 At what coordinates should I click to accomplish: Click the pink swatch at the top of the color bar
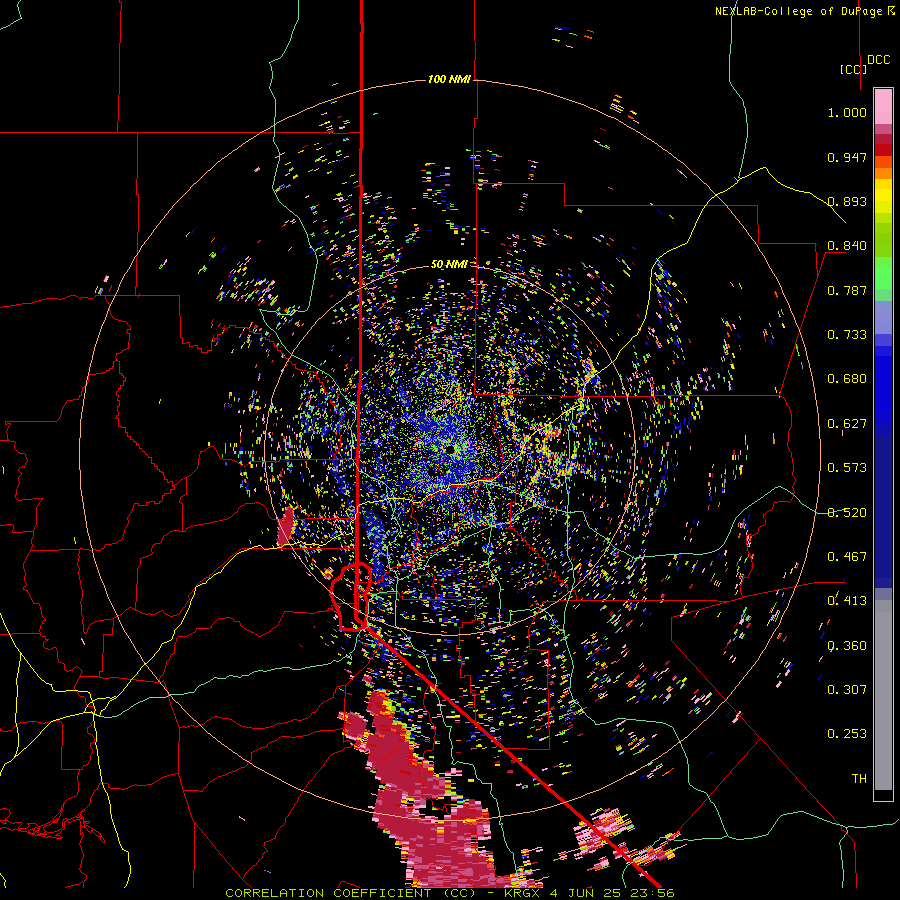click(883, 107)
